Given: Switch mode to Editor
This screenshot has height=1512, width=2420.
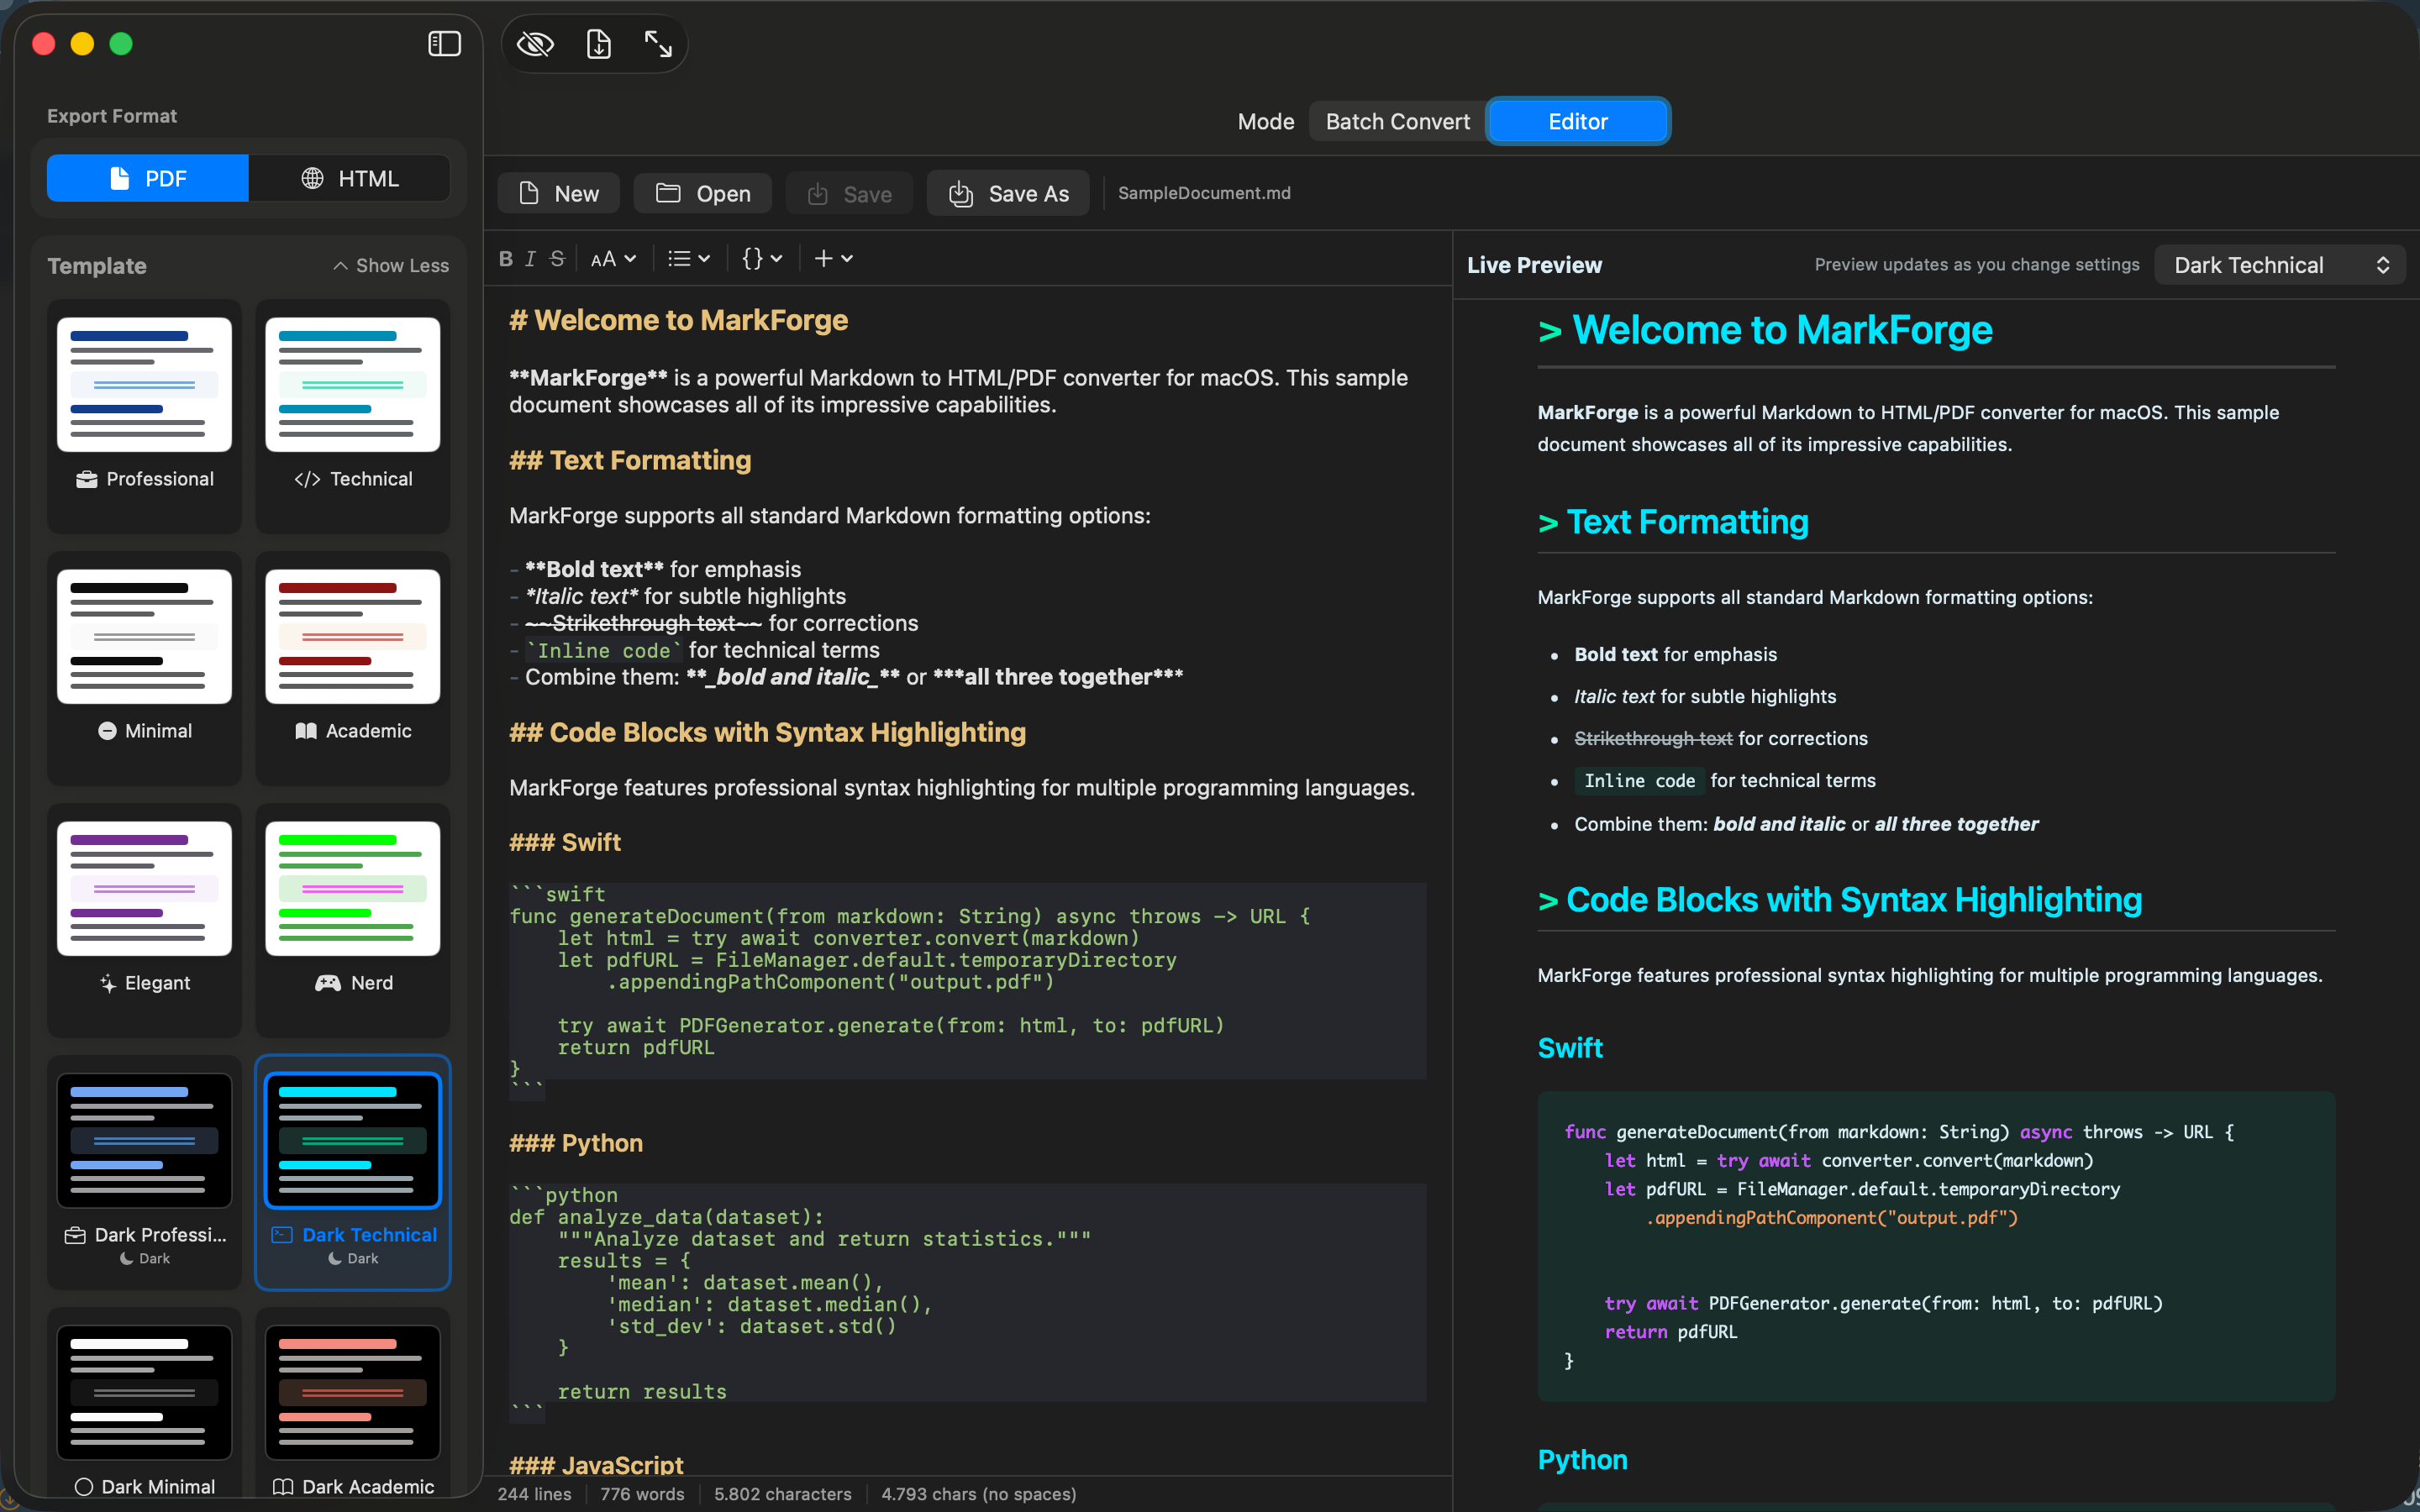Looking at the screenshot, I should pos(1578,122).
